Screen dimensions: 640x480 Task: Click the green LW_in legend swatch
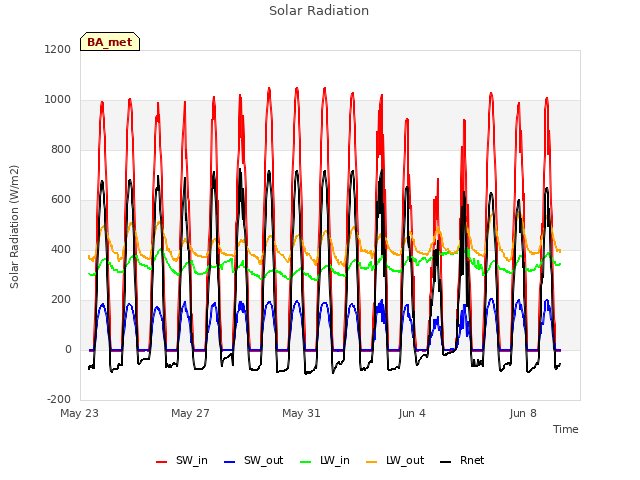[306, 462]
